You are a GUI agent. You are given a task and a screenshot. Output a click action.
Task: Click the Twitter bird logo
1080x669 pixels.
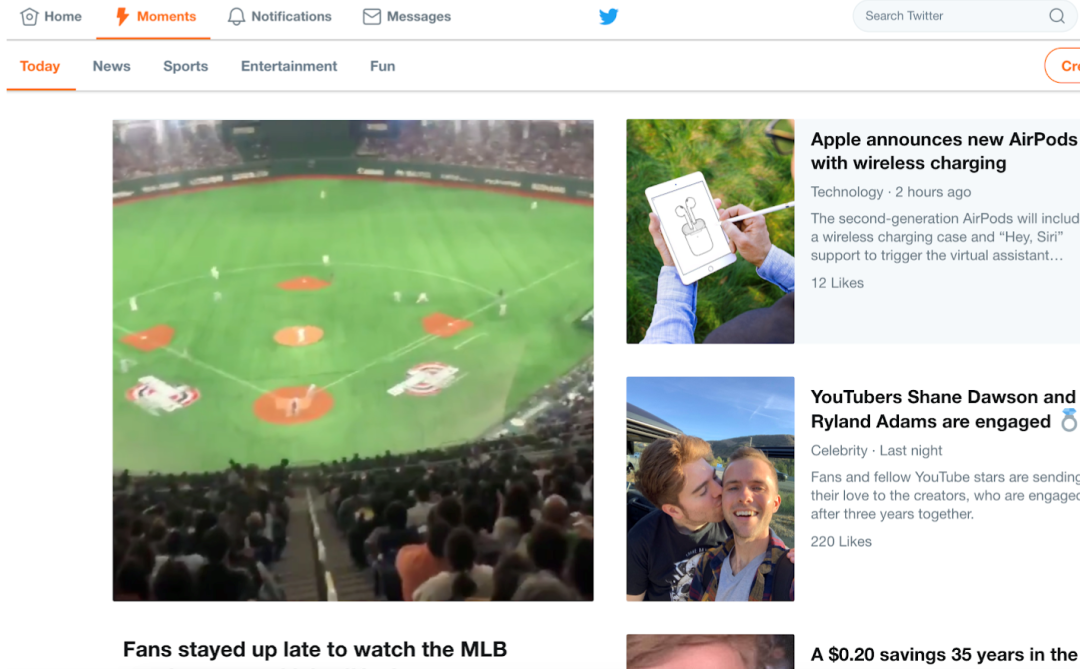[x=608, y=17]
